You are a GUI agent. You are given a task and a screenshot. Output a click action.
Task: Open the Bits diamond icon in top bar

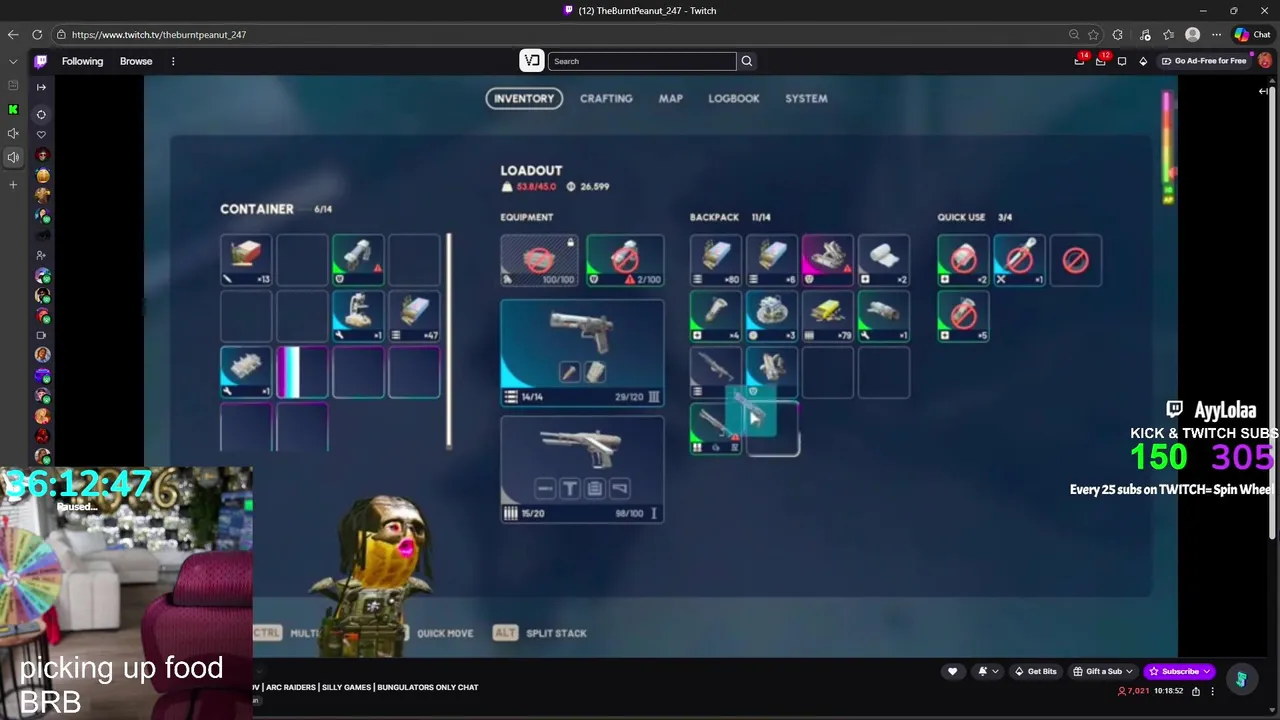pyautogui.click(x=1143, y=61)
